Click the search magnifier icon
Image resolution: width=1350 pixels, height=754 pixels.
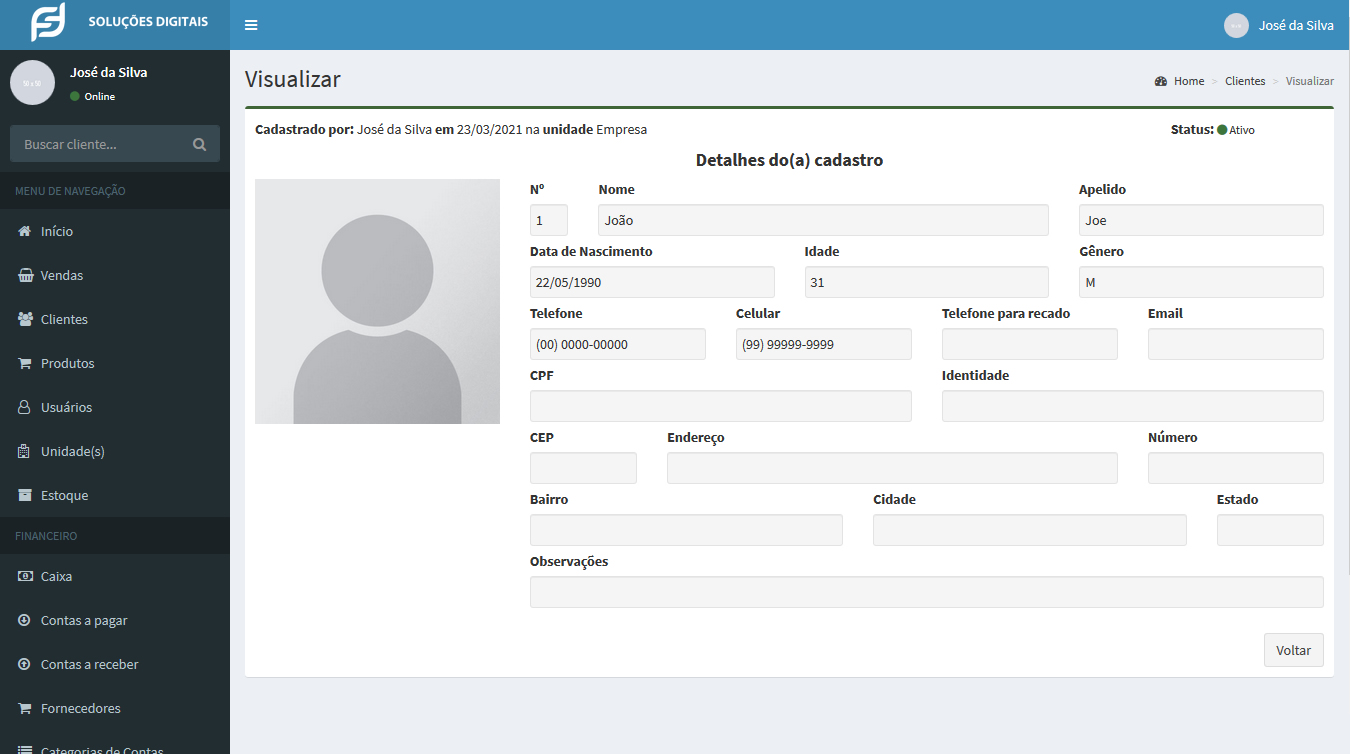coord(200,144)
